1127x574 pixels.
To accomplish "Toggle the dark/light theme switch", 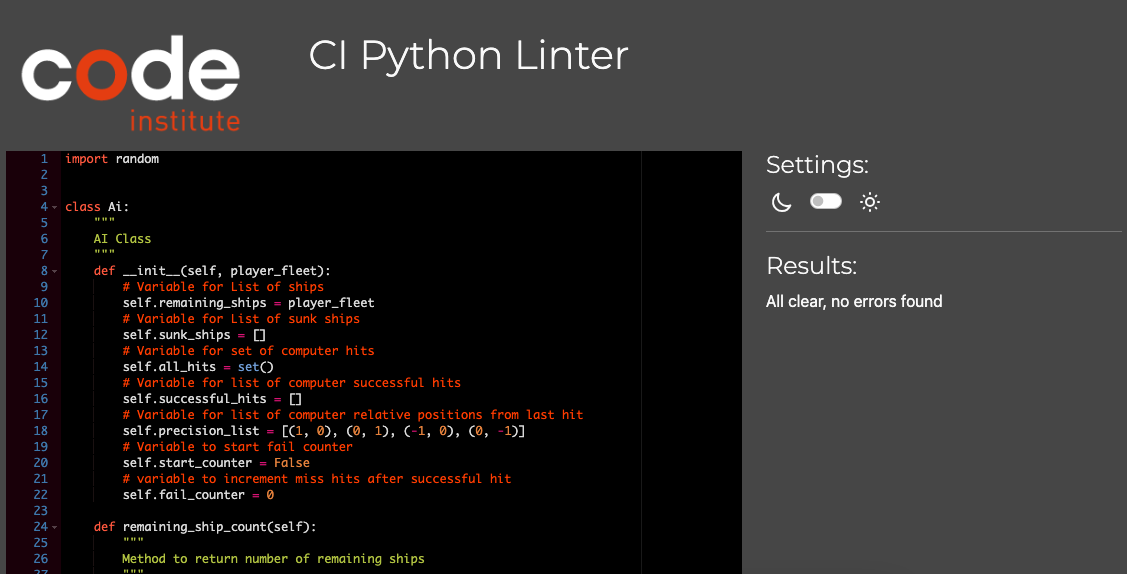I will click(825, 202).
